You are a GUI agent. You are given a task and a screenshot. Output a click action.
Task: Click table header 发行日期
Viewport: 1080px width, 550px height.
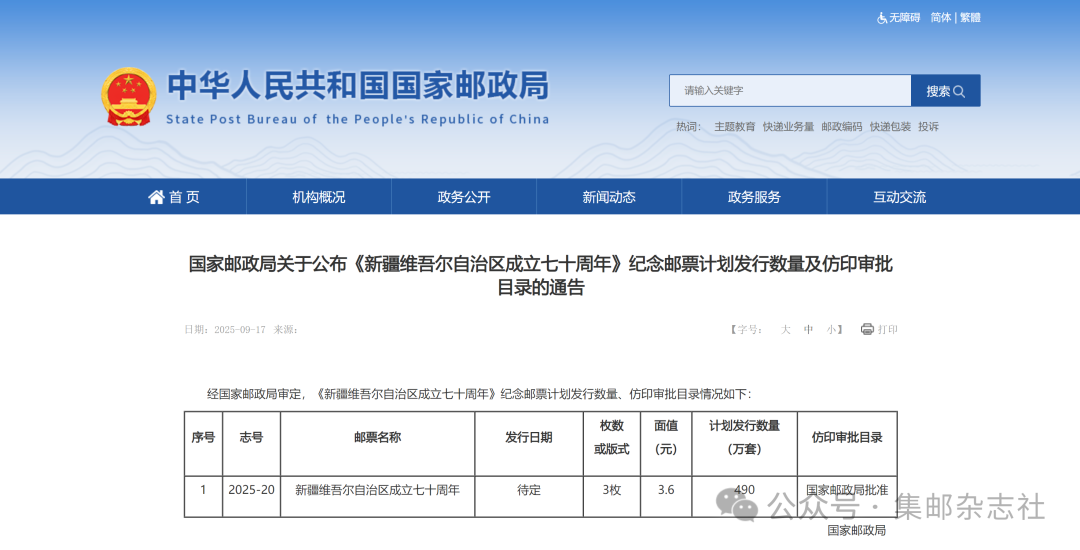[529, 438]
